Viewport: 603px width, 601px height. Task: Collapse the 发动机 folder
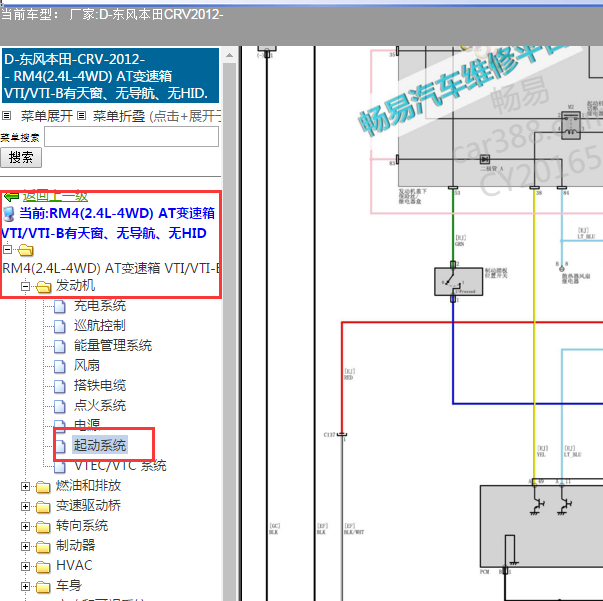25,286
